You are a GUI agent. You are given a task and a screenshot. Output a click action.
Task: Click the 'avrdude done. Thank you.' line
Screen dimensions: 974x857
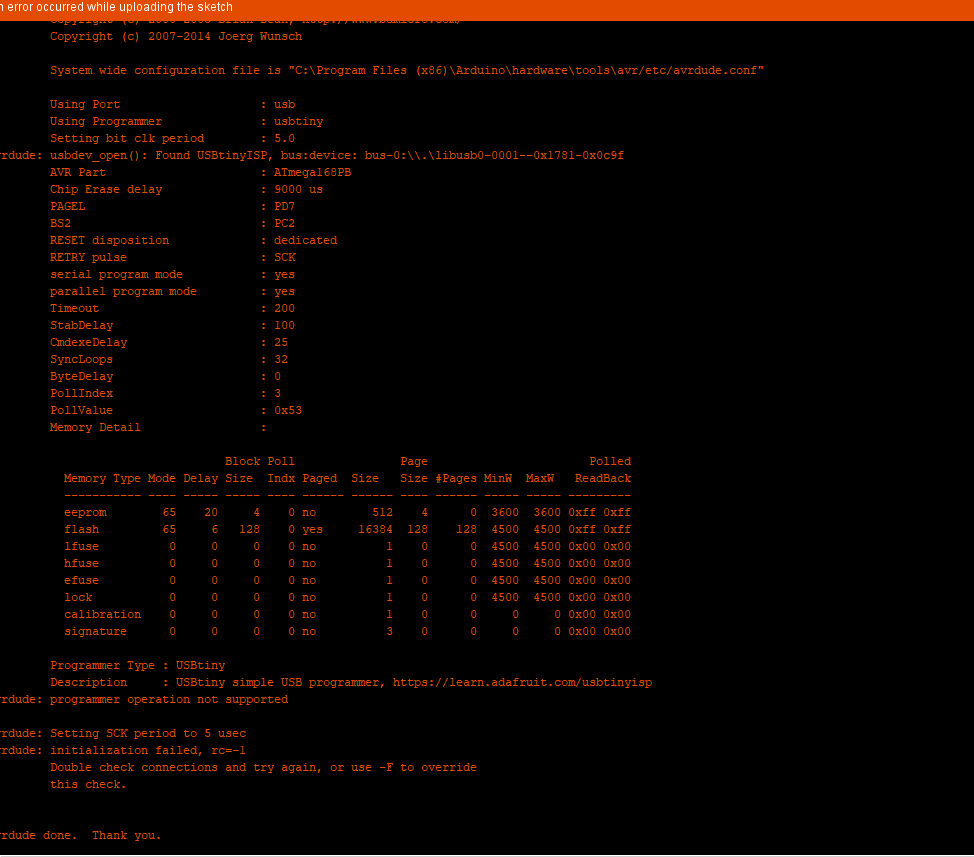[81, 836]
